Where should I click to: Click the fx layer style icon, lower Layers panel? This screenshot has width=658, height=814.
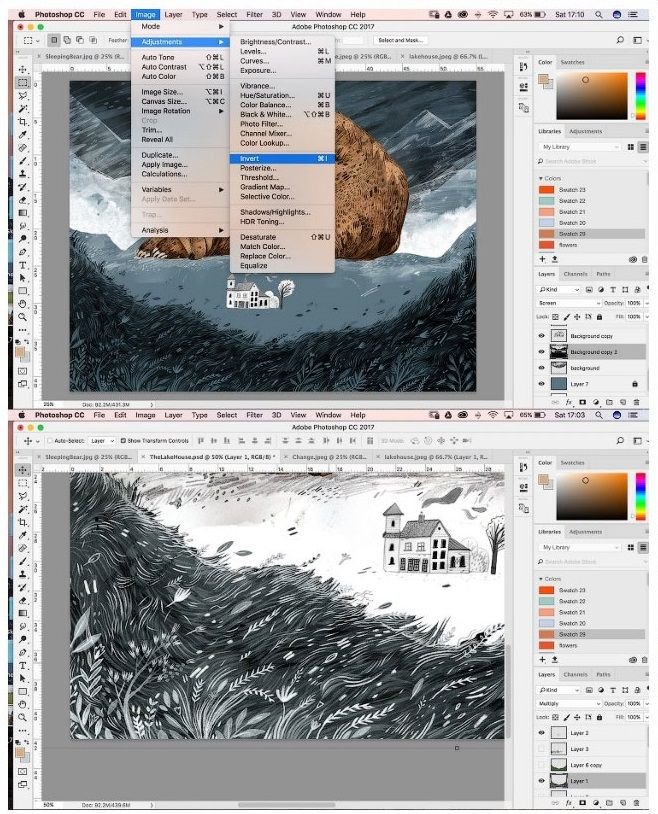(569, 803)
